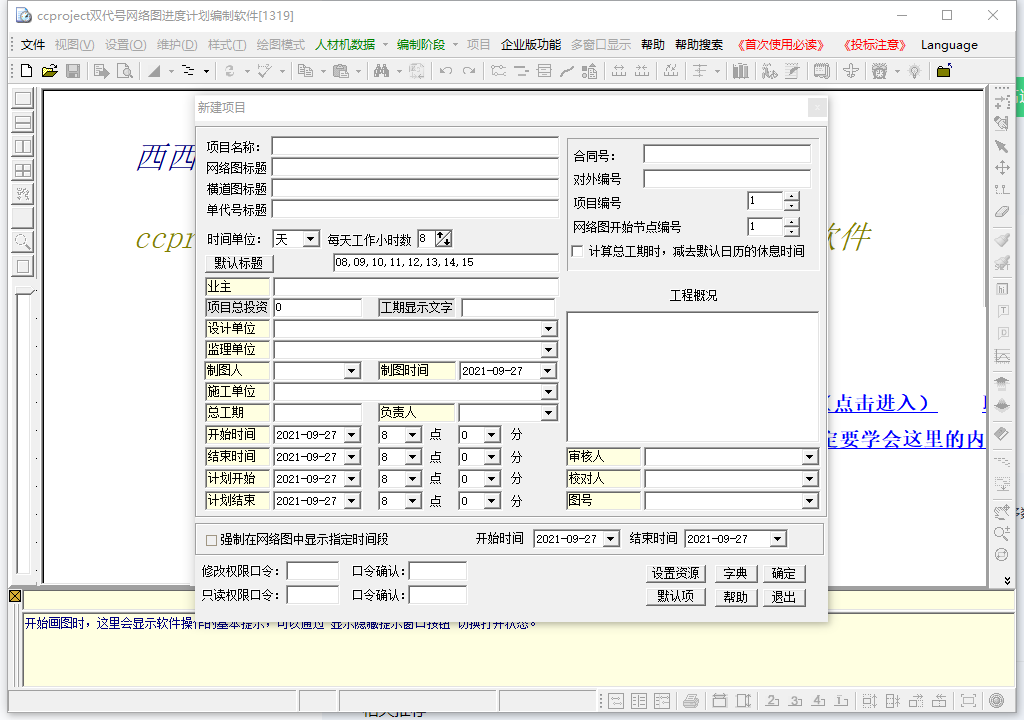The width and height of the screenshot is (1024, 720).
Task: Expand the 设计单位 combo box
Action: pos(548,329)
